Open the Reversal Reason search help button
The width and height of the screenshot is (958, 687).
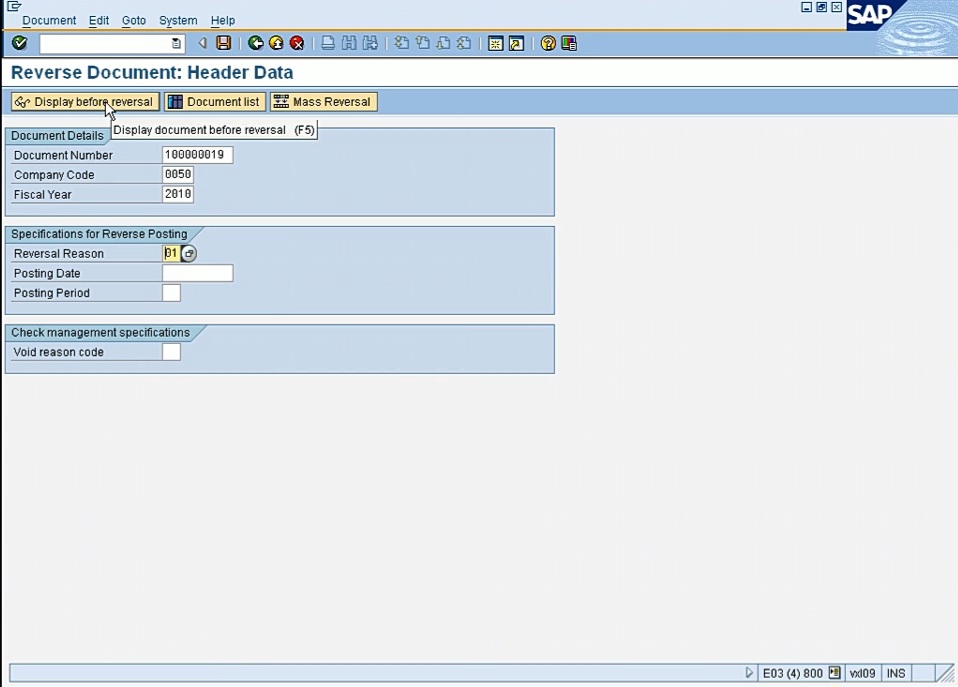(x=189, y=253)
